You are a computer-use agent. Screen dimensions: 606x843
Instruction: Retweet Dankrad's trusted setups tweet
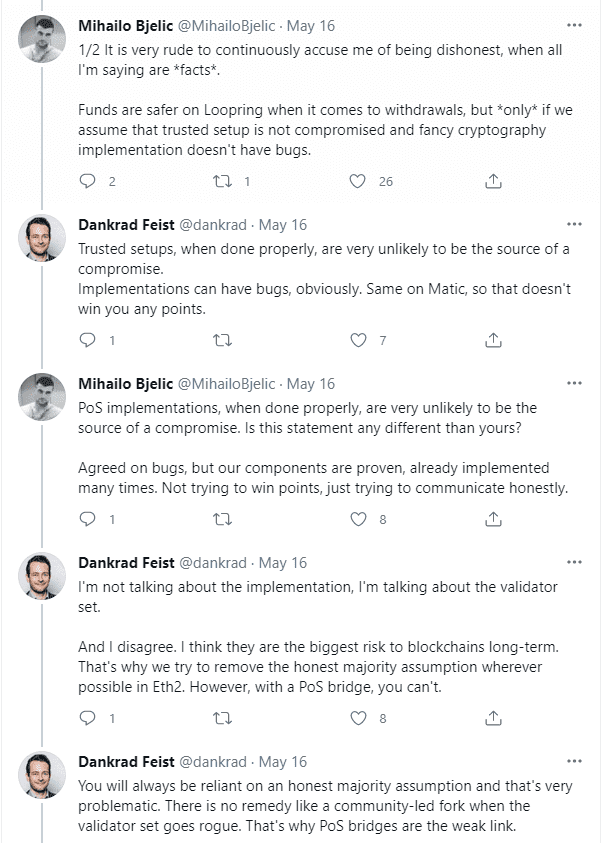[223, 340]
